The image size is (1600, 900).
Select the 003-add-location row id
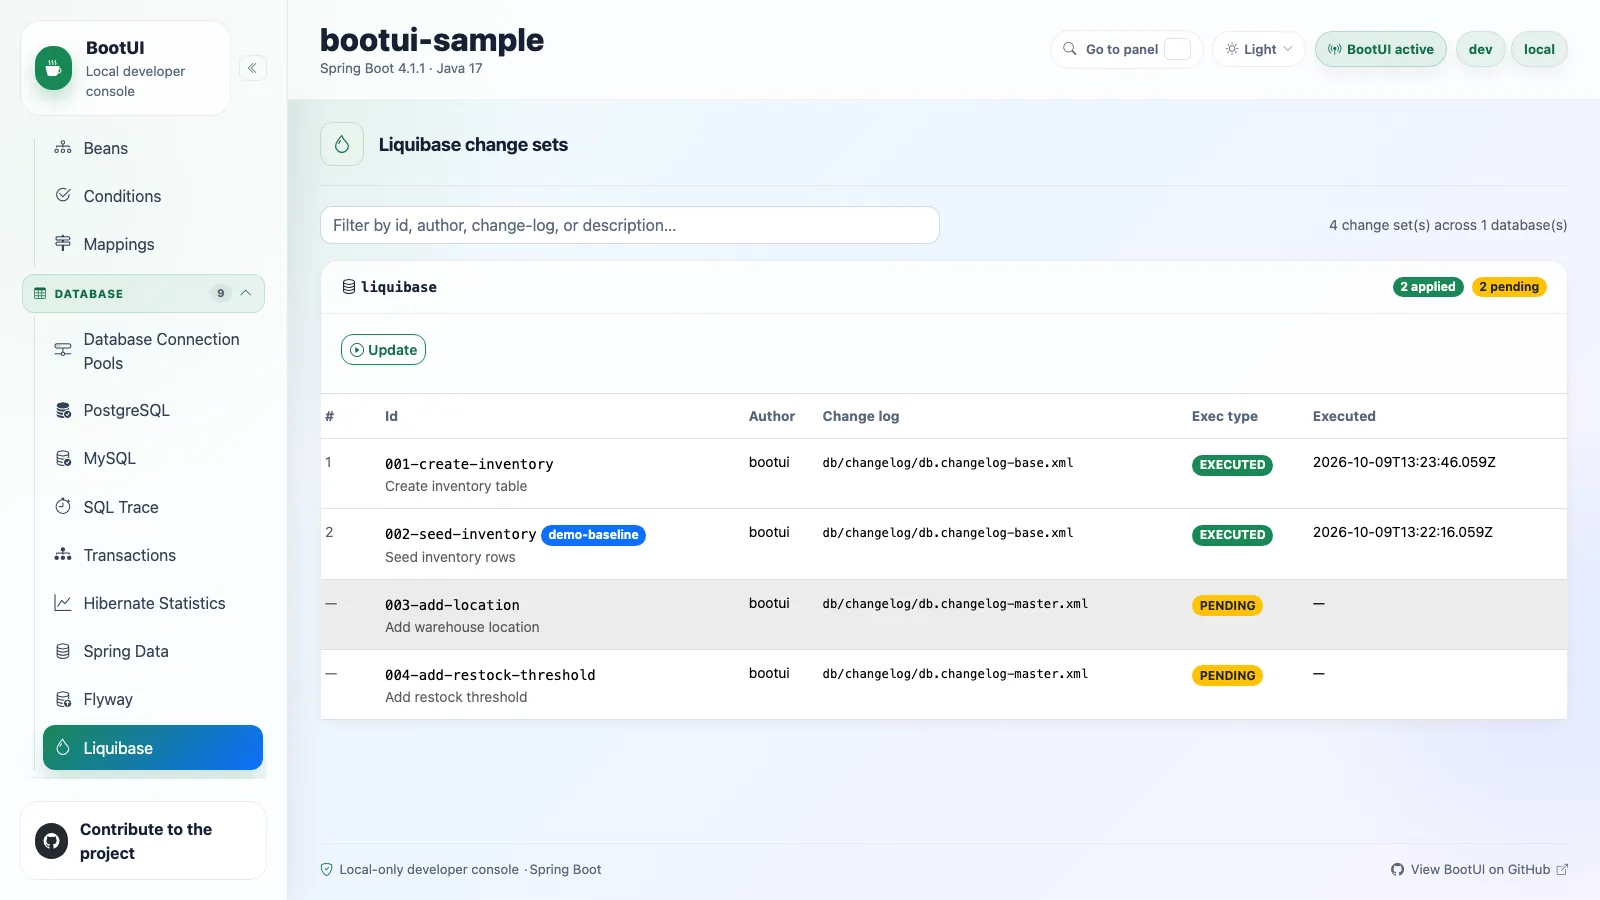452,605
